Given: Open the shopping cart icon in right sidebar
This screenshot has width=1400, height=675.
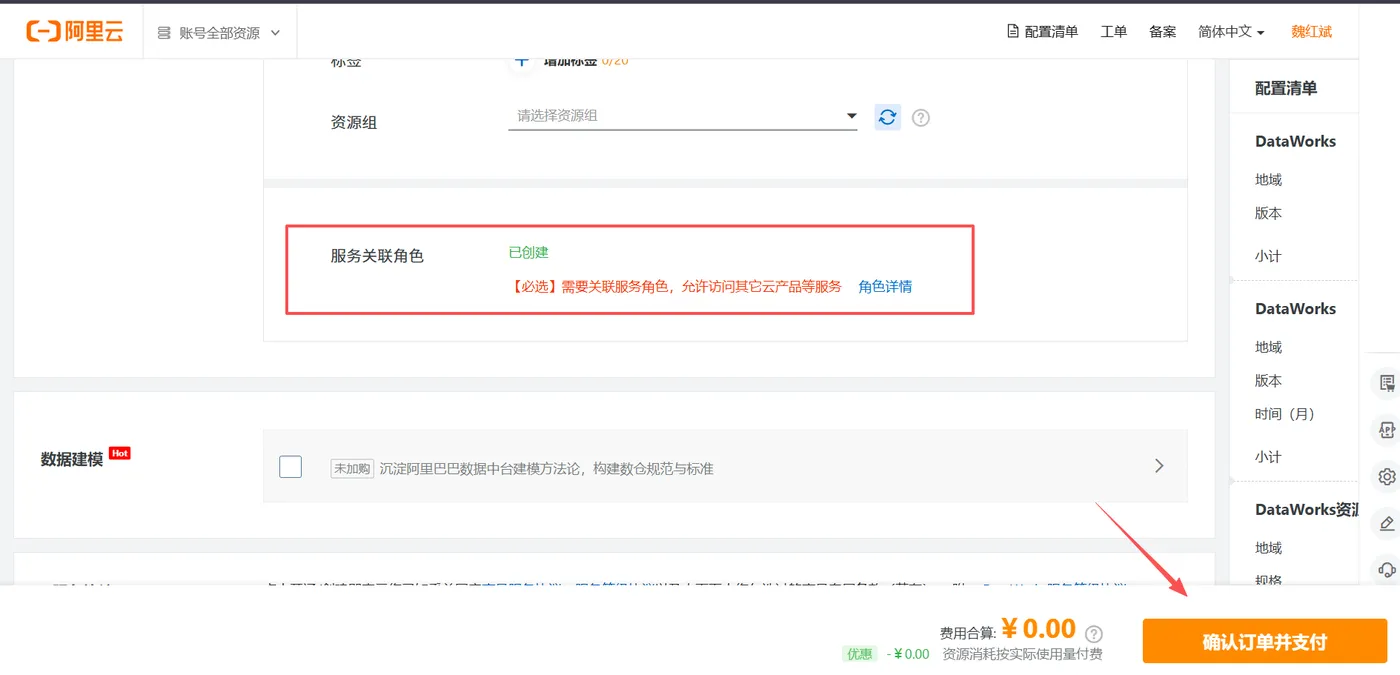Looking at the screenshot, I should tap(1386, 383).
